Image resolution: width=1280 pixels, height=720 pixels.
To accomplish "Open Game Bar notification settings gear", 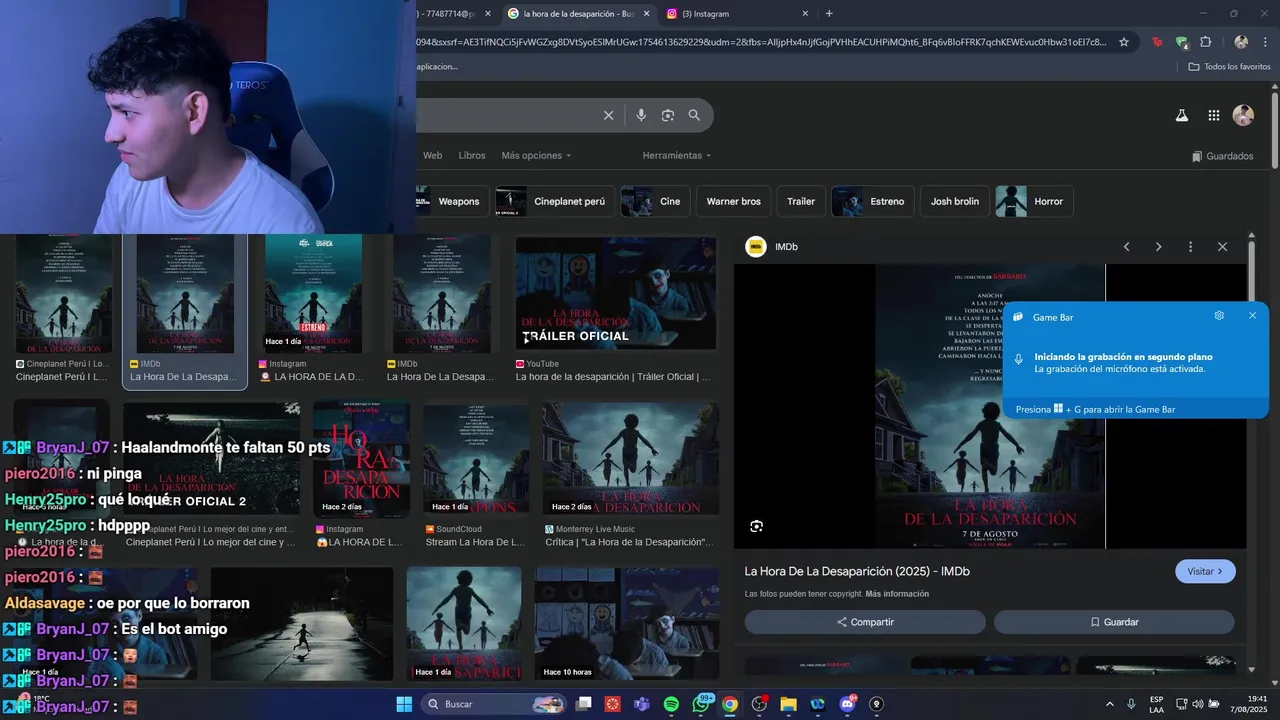I will click(1219, 316).
